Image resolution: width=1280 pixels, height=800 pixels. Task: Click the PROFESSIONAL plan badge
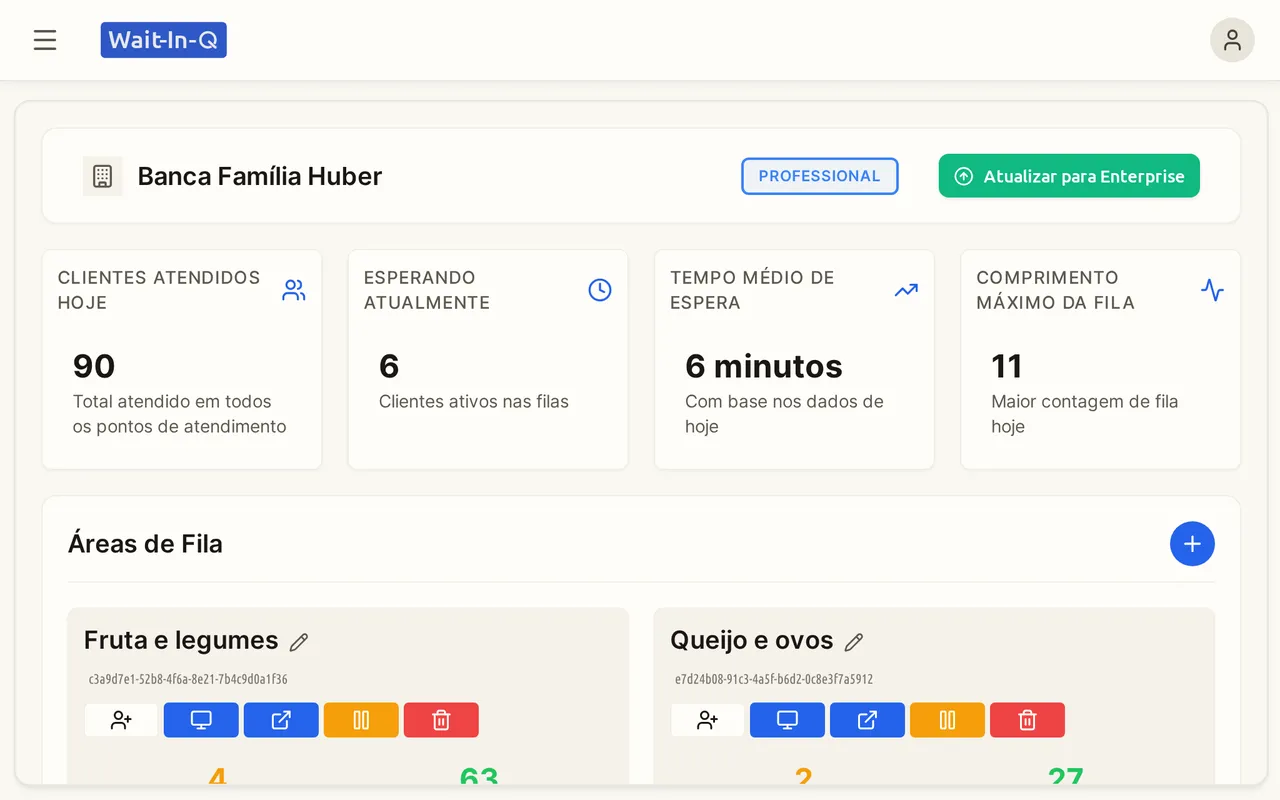tap(820, 176)
